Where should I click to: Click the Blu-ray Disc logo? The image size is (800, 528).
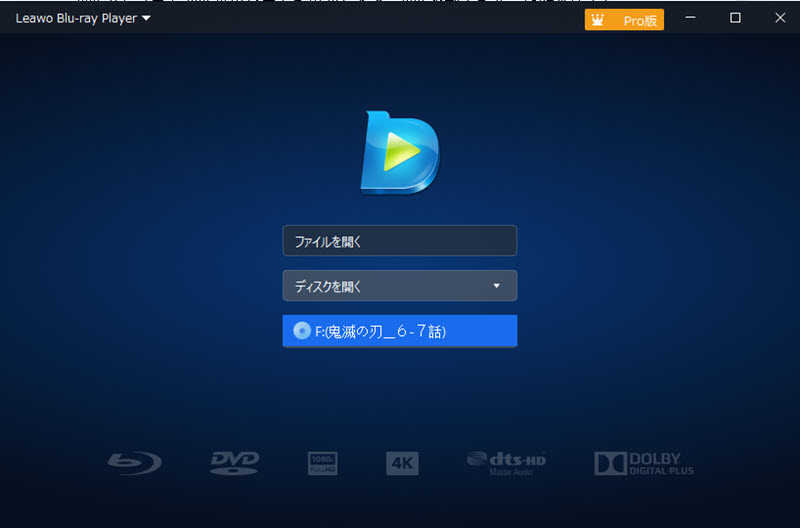click(133, 462)
